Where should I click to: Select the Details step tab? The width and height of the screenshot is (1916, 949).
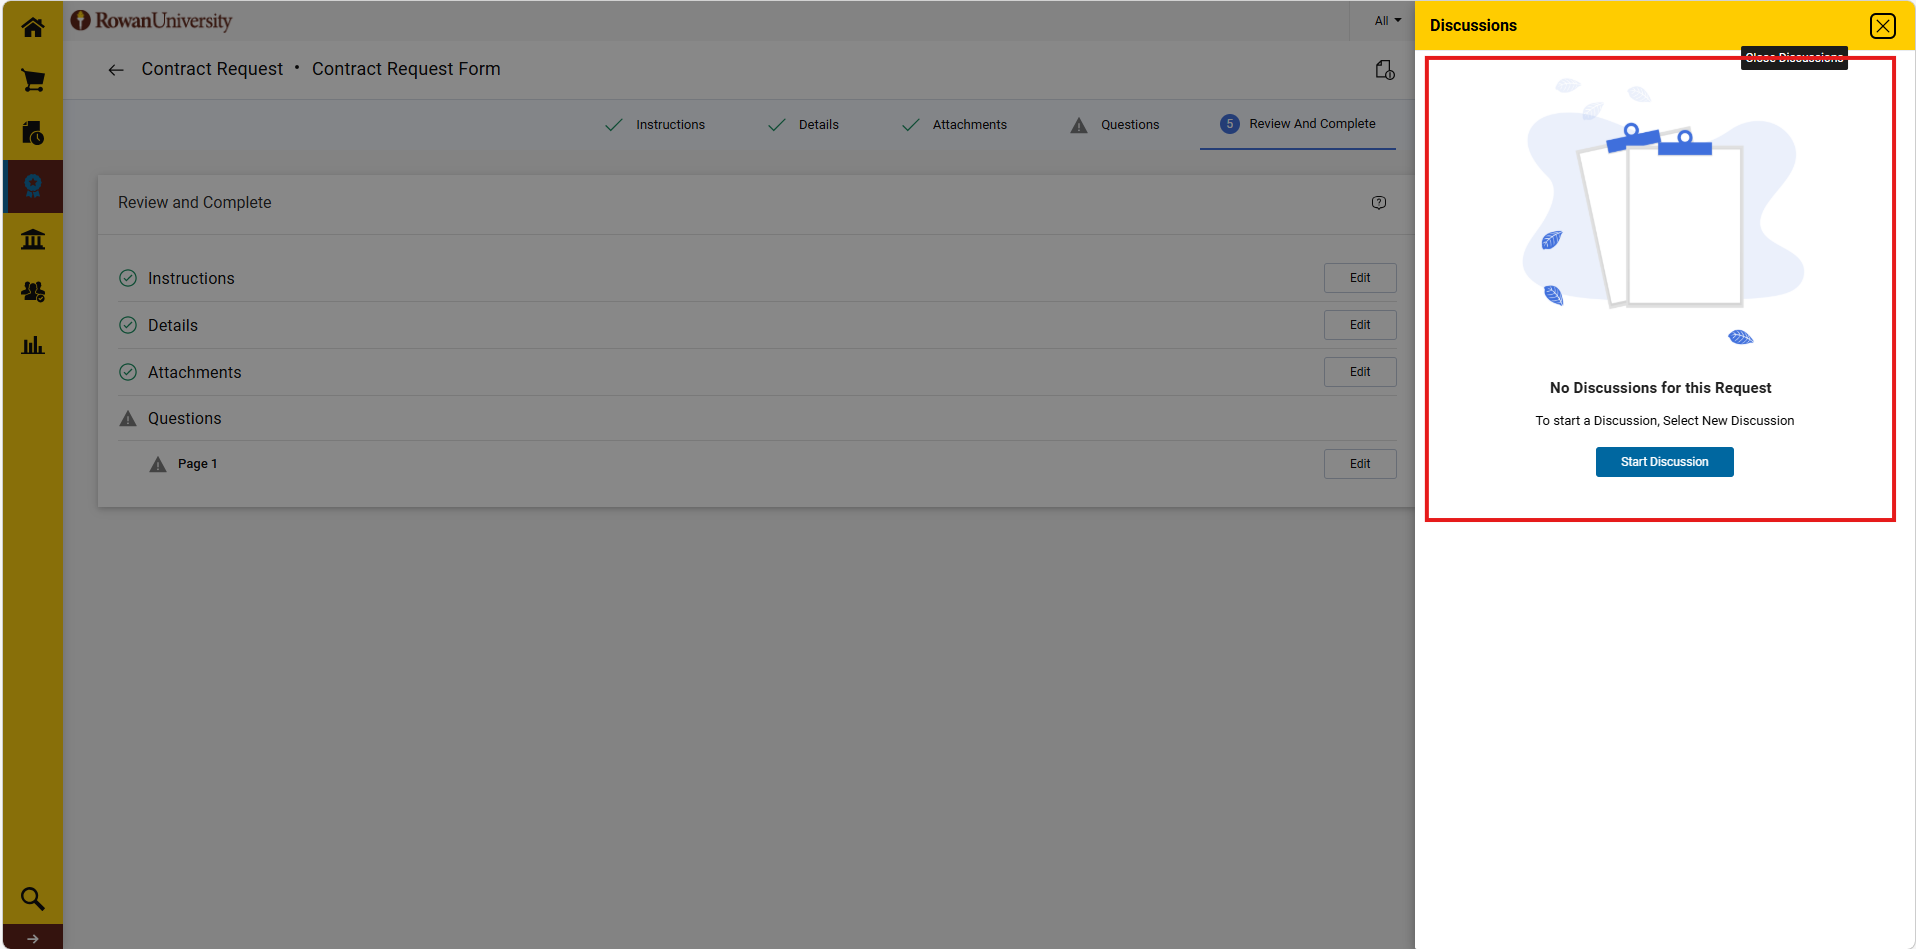pos(803,125)
